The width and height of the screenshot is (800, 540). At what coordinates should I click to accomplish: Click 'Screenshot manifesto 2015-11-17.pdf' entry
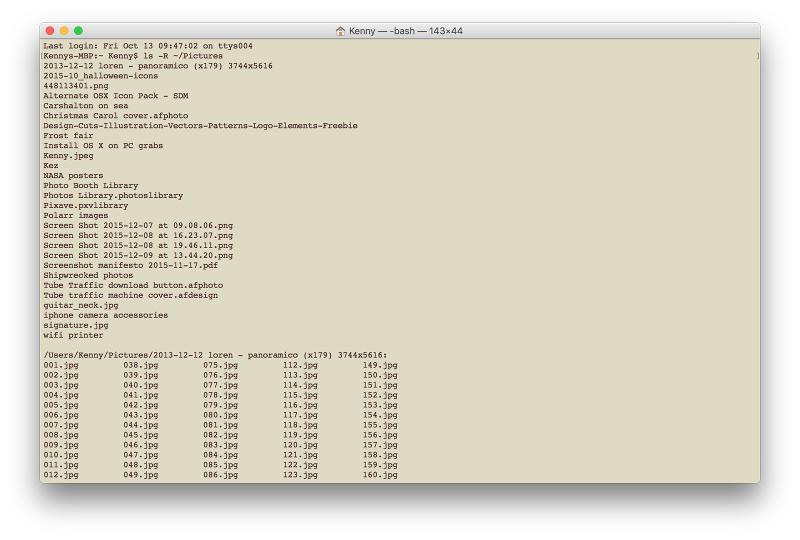pos(130,266)
